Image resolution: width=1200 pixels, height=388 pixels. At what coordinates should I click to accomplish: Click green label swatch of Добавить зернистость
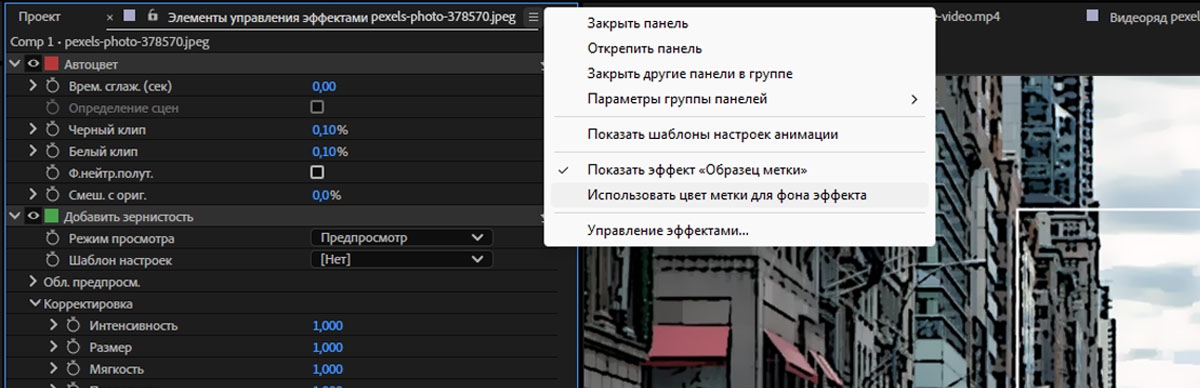point(51,217)
